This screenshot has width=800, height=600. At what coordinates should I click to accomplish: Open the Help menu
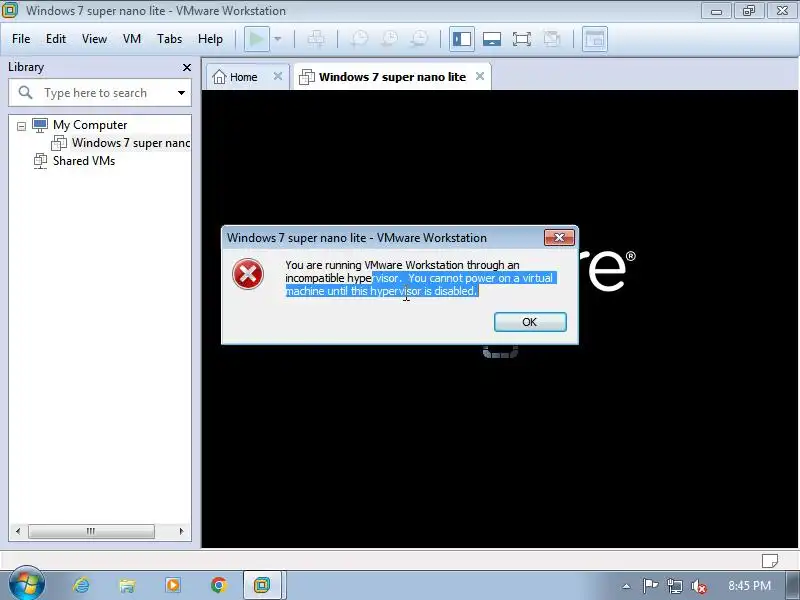tap(210, 39)
